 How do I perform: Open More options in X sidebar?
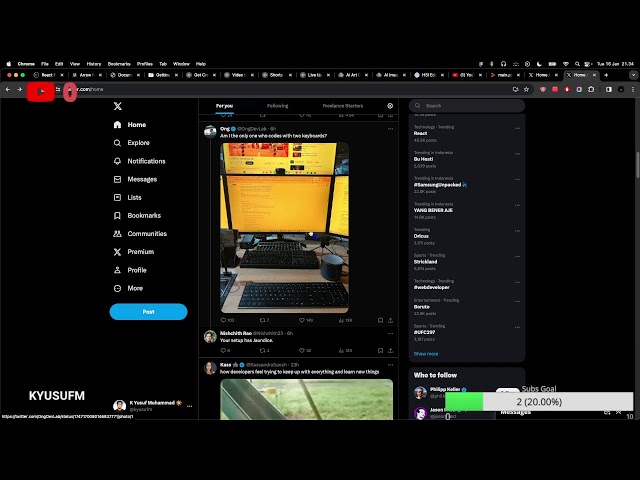[128, 288]
